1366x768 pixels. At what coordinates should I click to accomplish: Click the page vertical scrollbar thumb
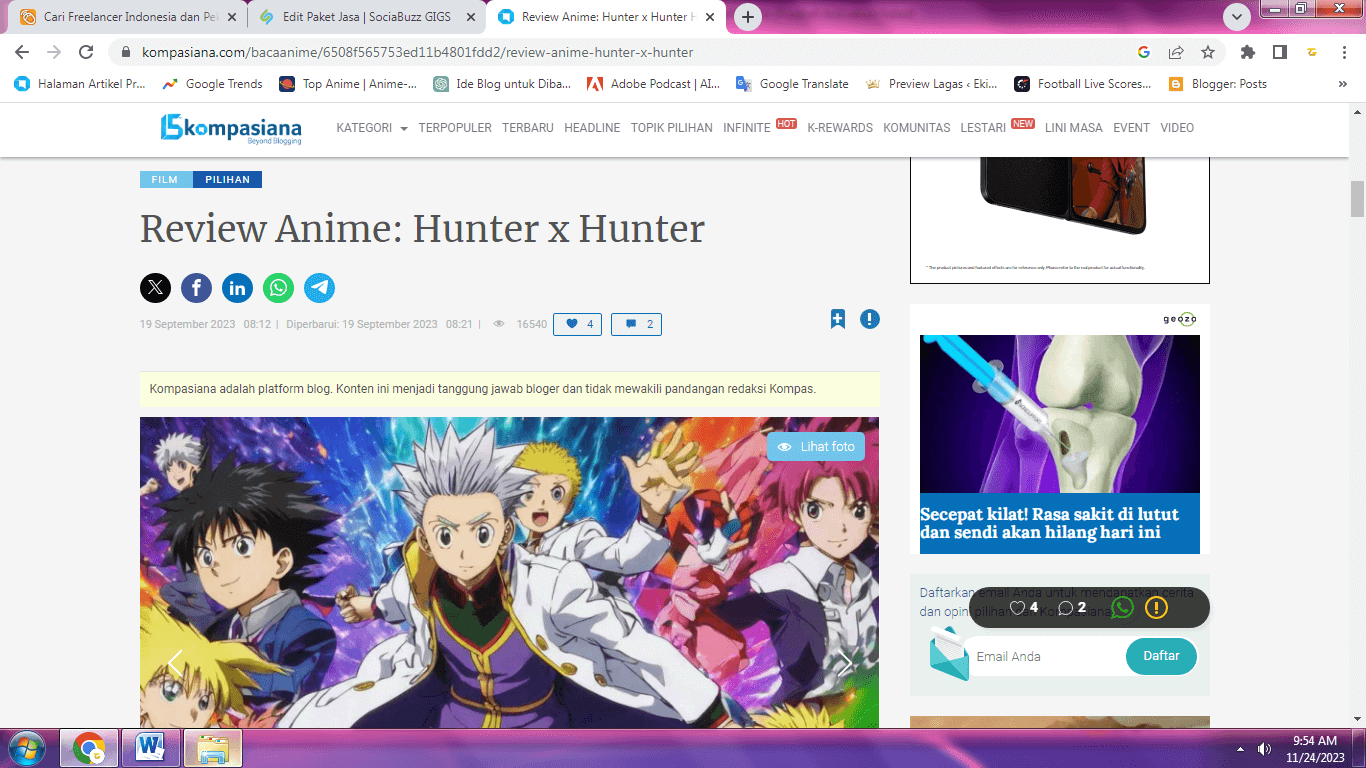coord(1357,199)
